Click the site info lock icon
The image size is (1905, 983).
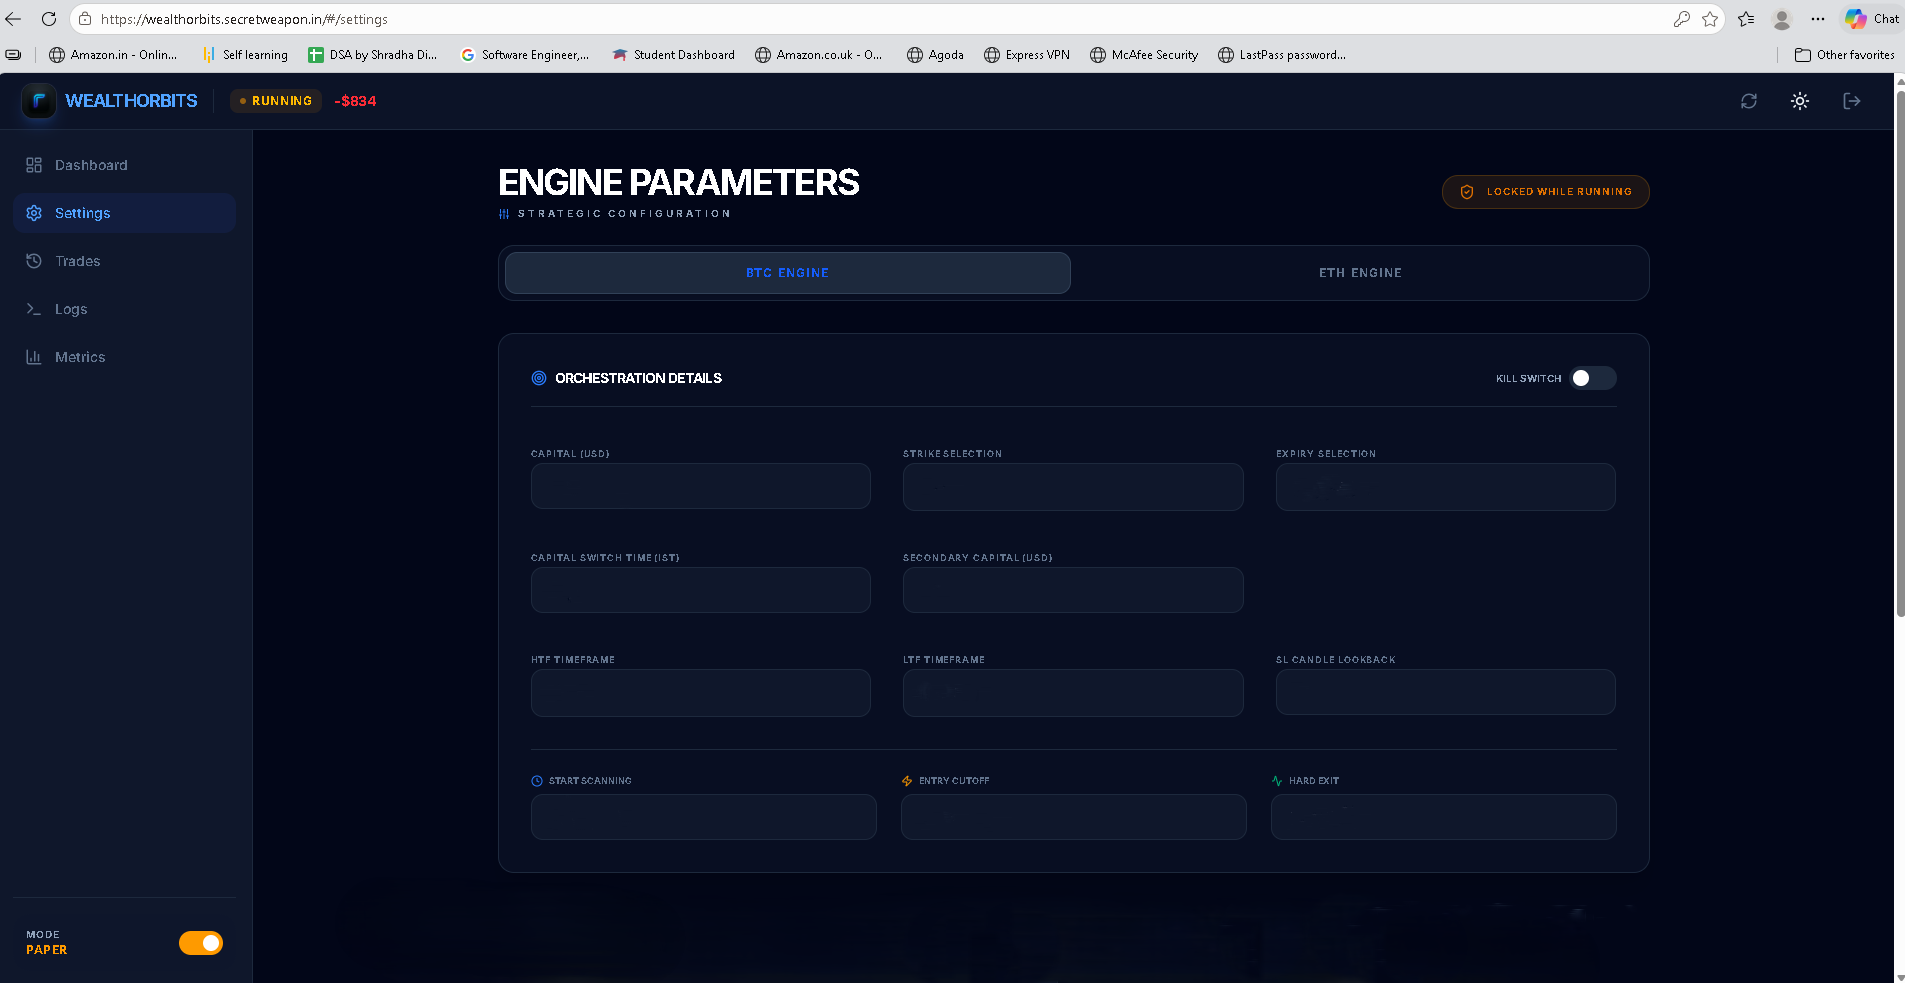85,19
